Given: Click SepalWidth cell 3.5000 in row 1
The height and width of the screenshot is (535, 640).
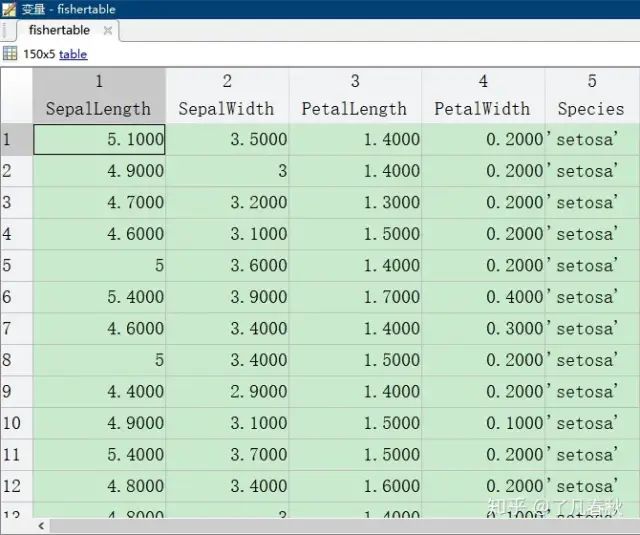Looking at the screenshot, I should click(x=227, y=140).
